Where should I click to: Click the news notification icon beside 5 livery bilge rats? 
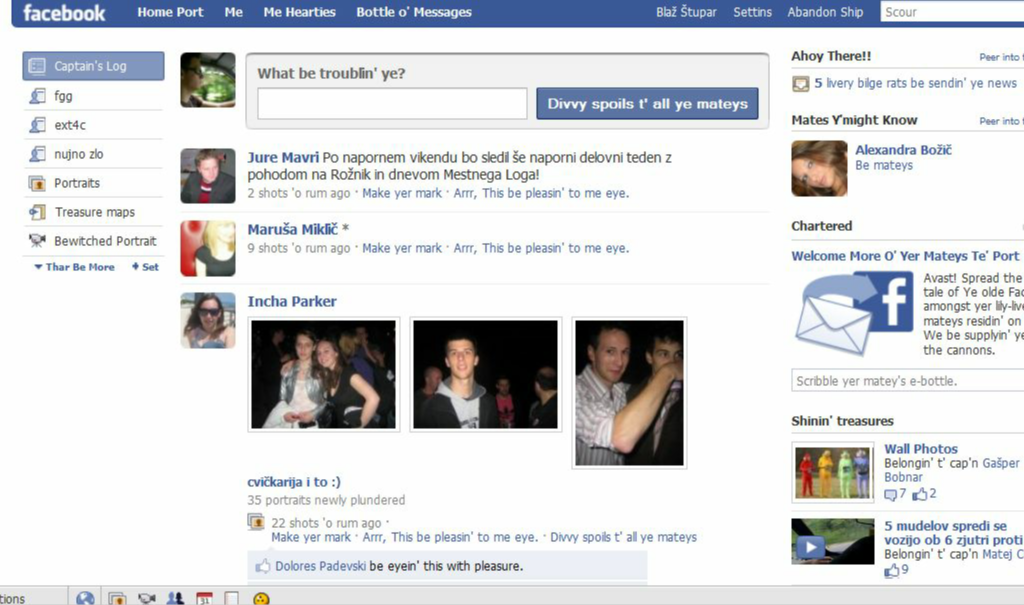pos(801,84)
